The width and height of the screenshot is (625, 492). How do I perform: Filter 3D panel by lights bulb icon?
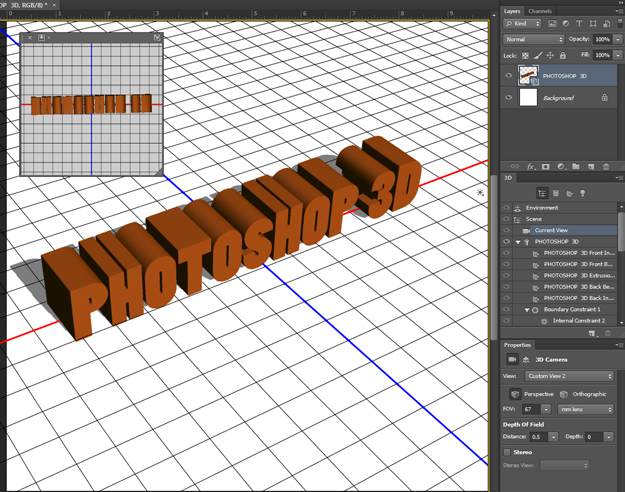[x=583, y=193]
